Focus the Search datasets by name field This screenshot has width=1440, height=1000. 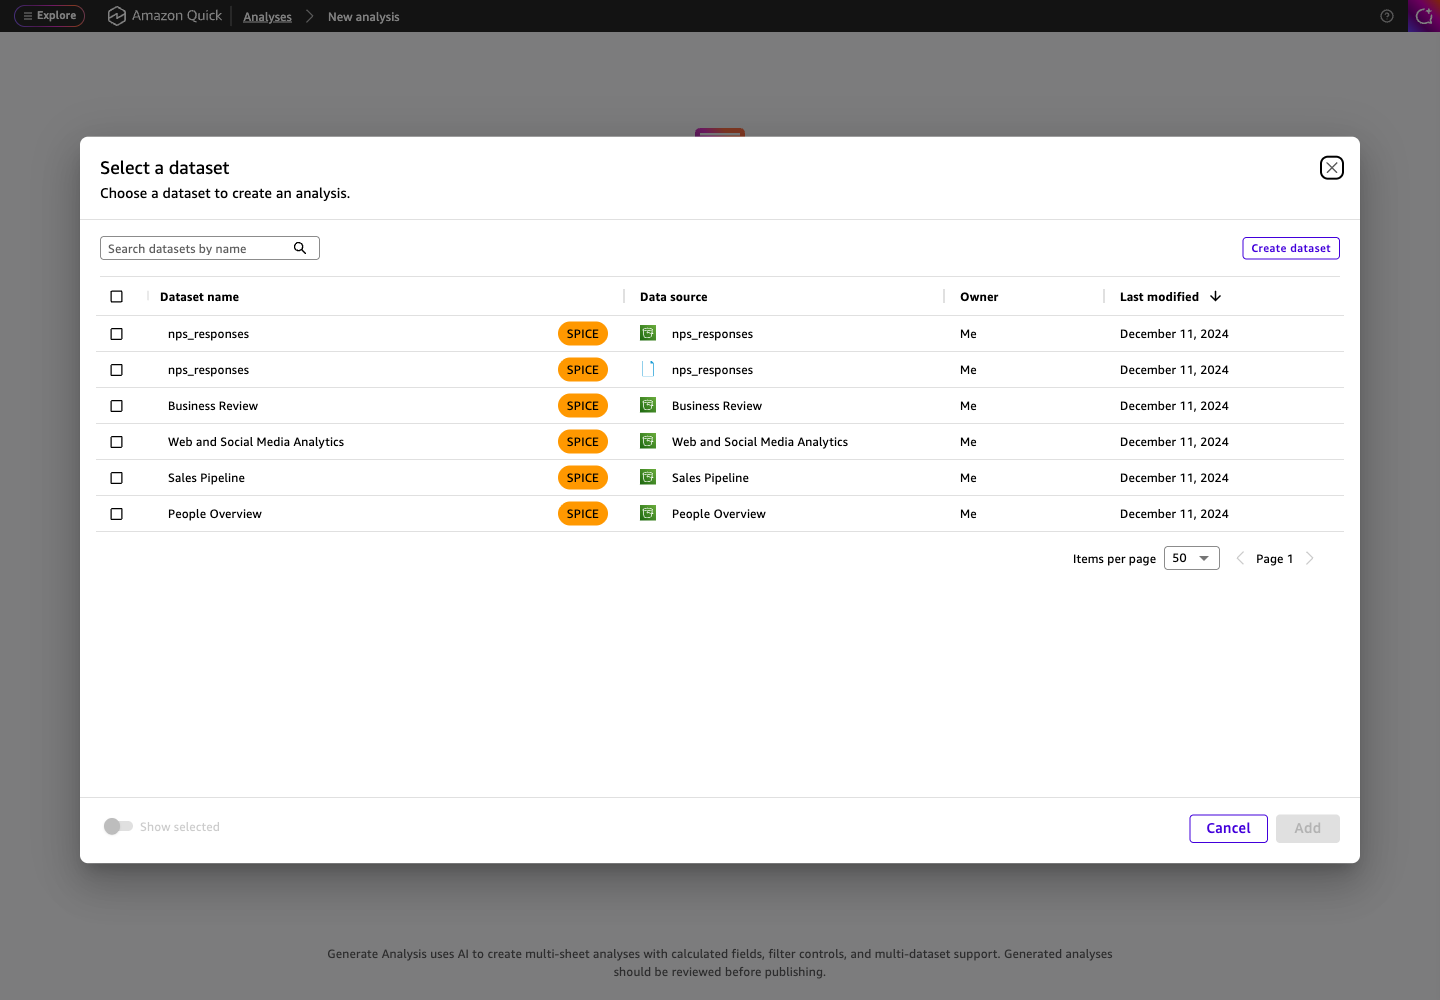pos(210,248)
